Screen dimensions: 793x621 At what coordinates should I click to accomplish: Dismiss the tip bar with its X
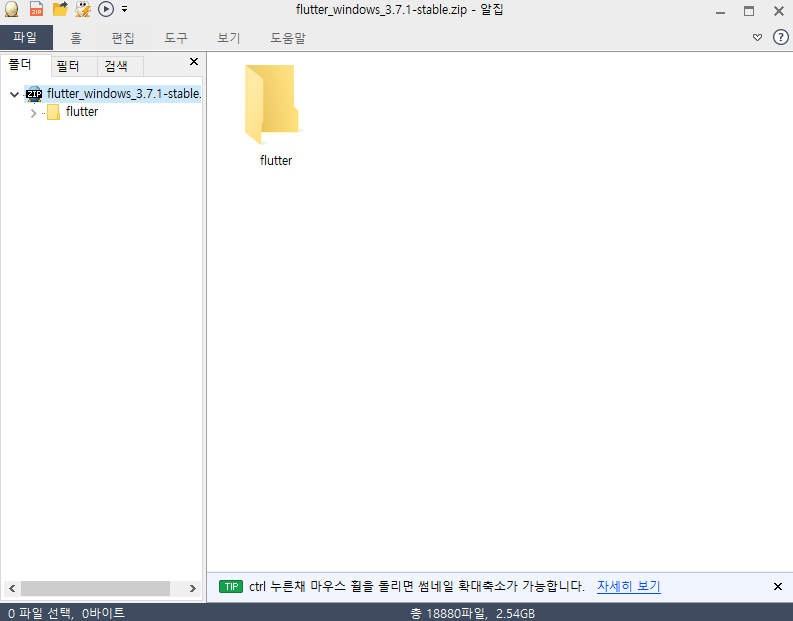tap(778, 587)
